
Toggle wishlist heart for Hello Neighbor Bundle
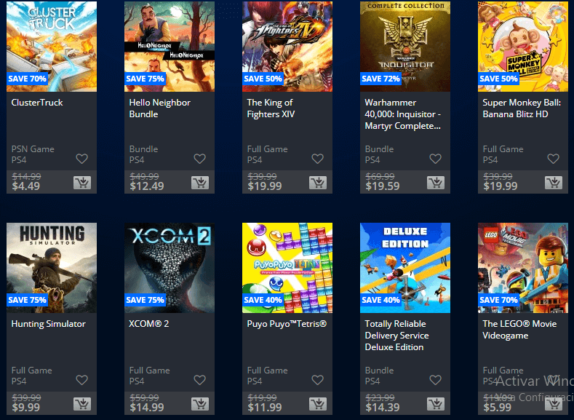200,159
